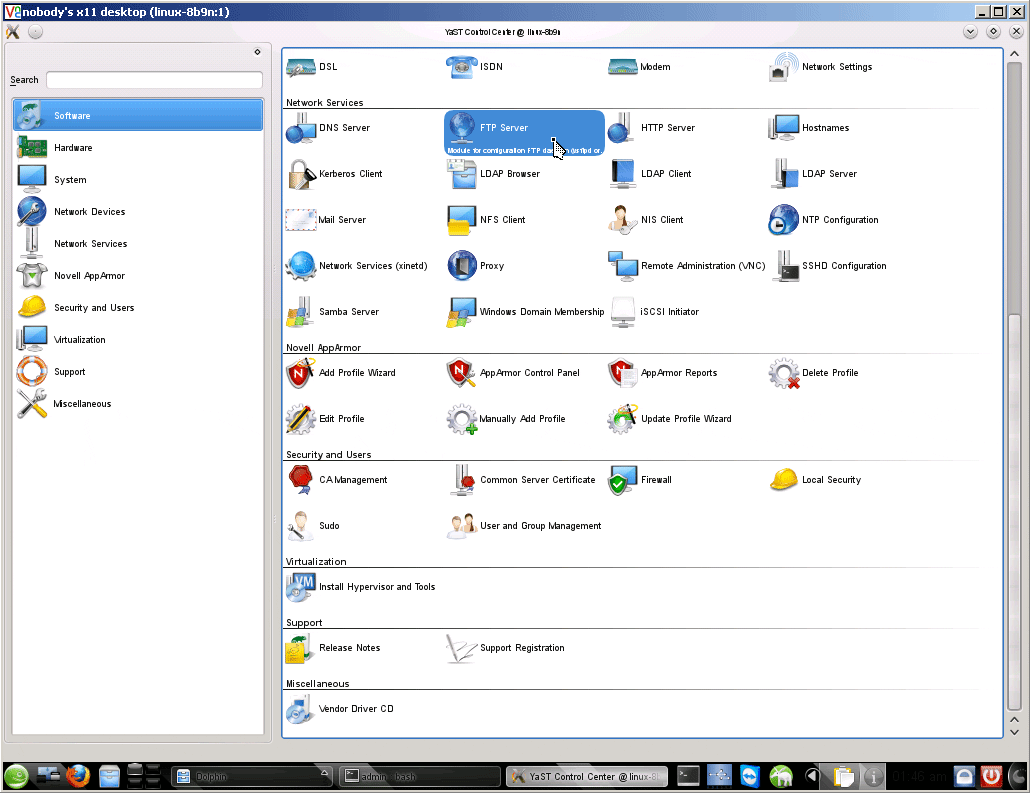Select the System category
1030x793 pixels.
pyautogui.click(x=138, y=180)
